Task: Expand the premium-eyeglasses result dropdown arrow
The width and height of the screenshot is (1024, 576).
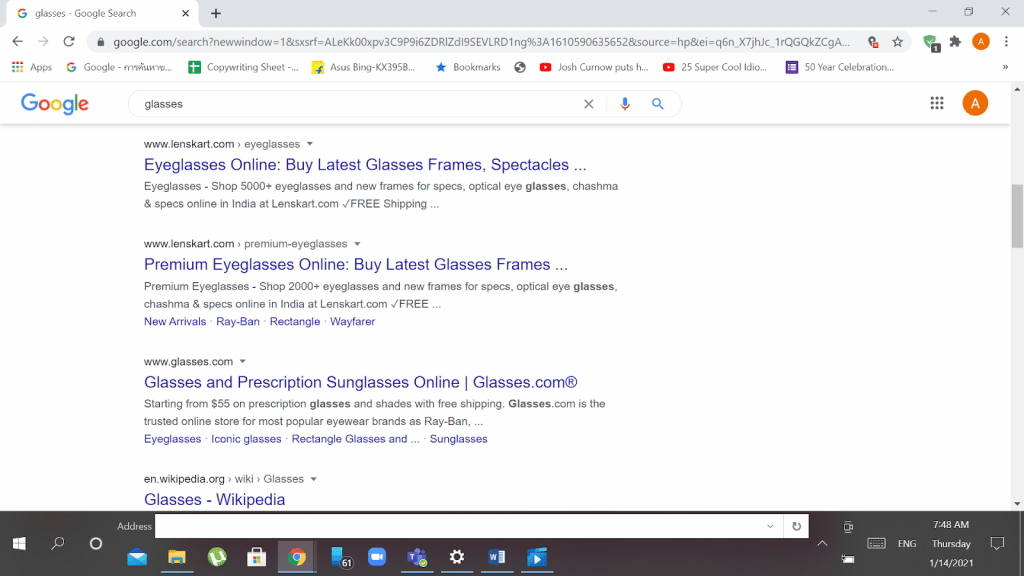Action: (x=357, y=244)
